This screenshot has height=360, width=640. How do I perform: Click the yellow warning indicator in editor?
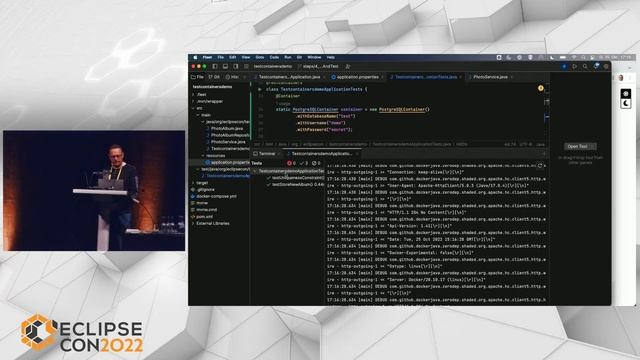(x=540, y=88)
